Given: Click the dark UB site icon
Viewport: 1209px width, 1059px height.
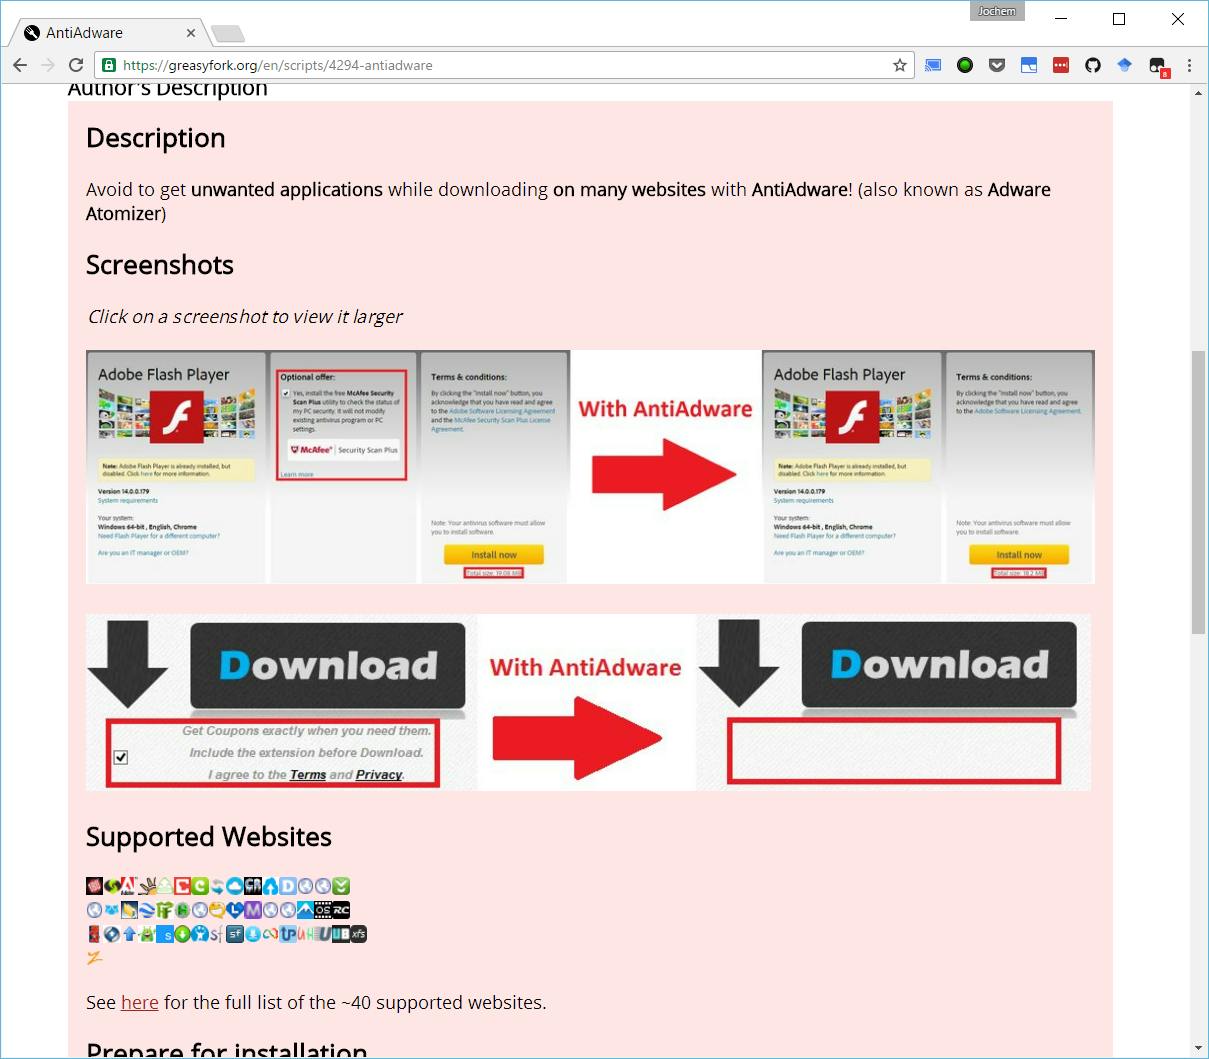Looking at the screenshot, I should click(341, 934).
